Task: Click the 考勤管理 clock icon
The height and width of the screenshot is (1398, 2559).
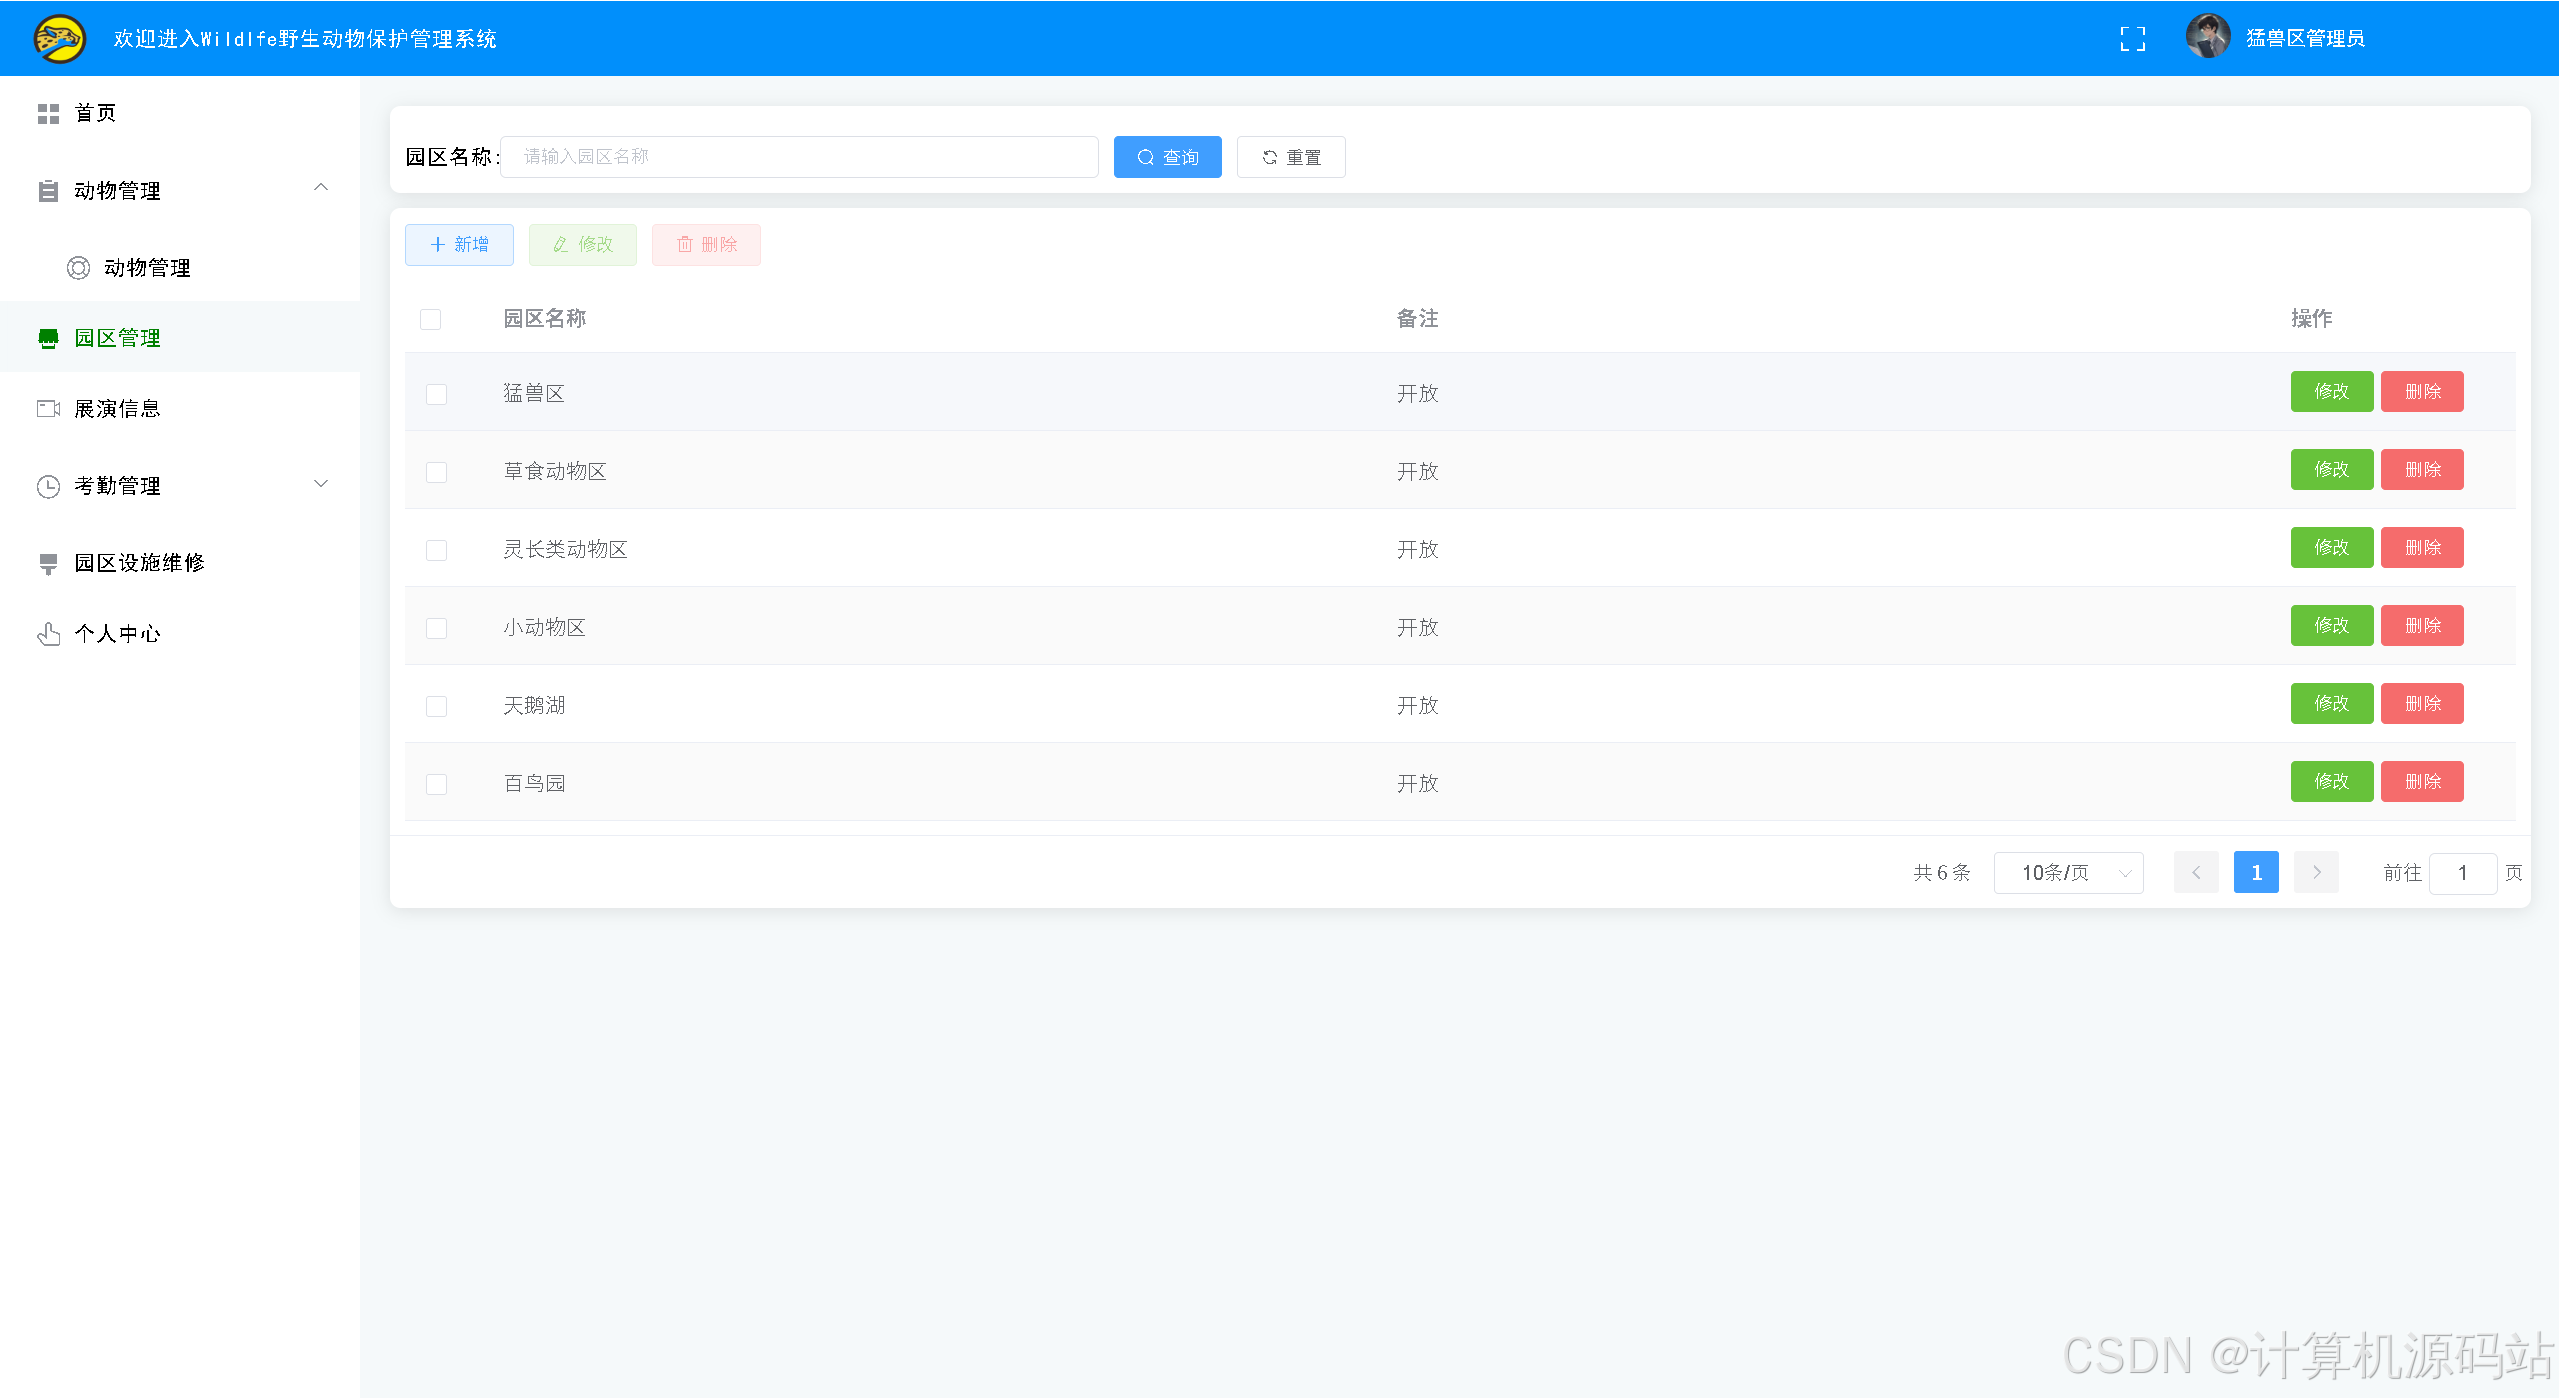Action: click(x=48, y=487)
